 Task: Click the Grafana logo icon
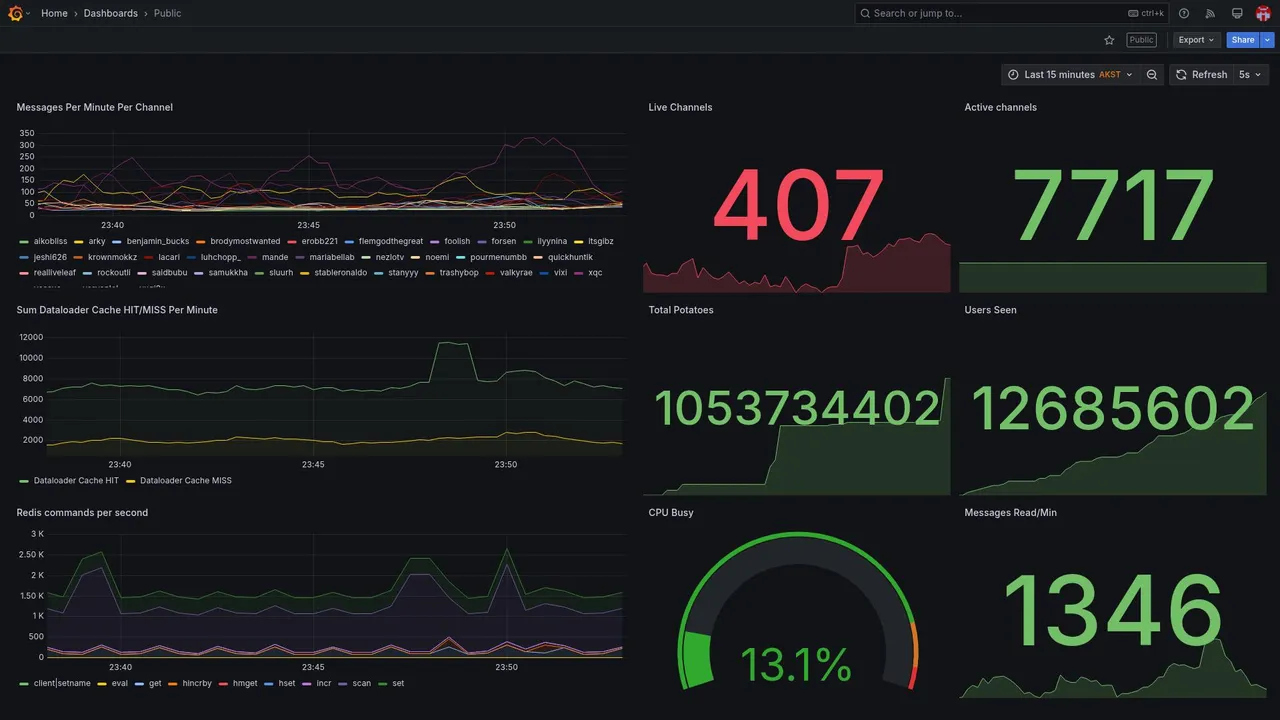pos(17,13)
